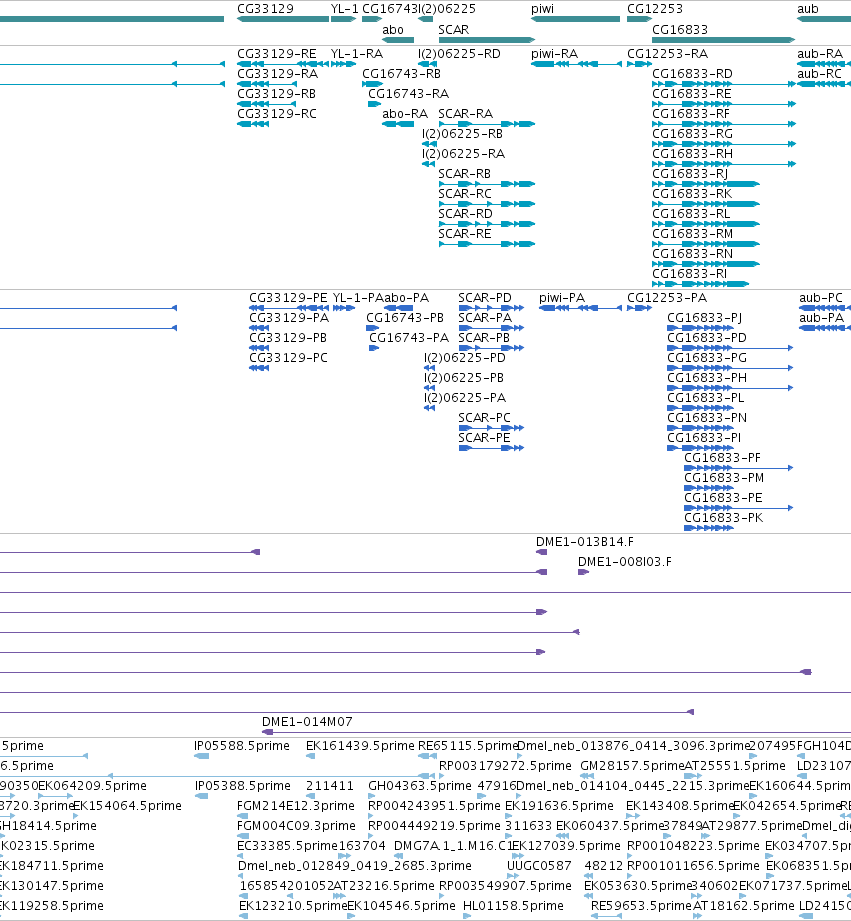Select the CG33129-RC transcript label

277,114
